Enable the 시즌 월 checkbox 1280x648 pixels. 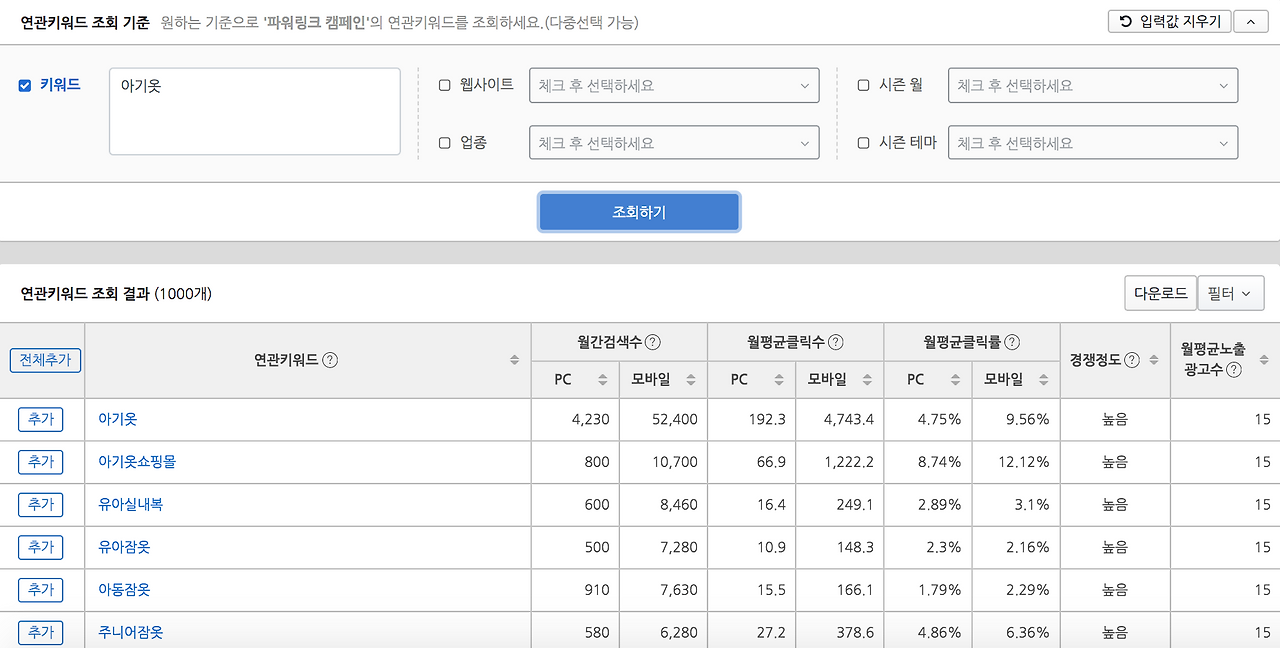864,85
